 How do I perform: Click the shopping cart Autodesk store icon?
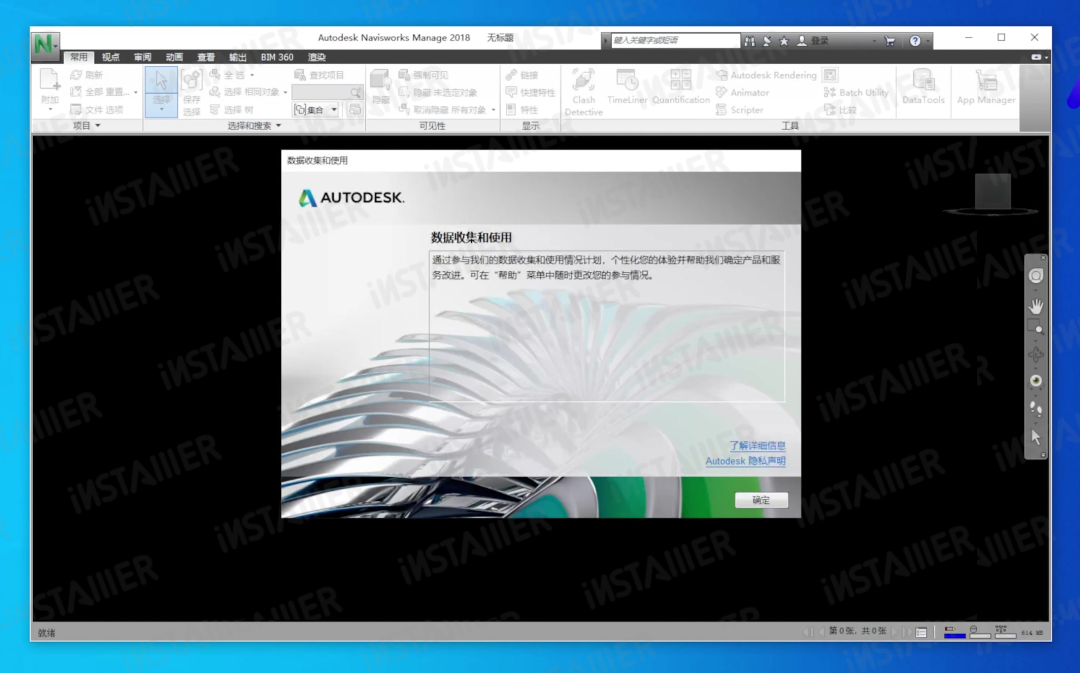(889, 41)
